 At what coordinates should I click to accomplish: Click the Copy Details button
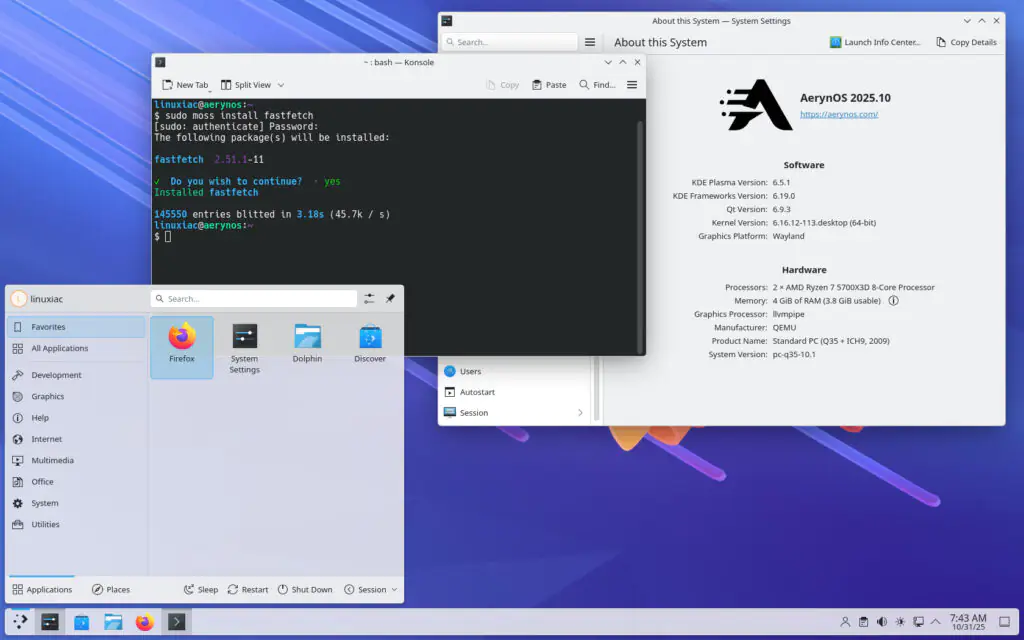[966, 42]
